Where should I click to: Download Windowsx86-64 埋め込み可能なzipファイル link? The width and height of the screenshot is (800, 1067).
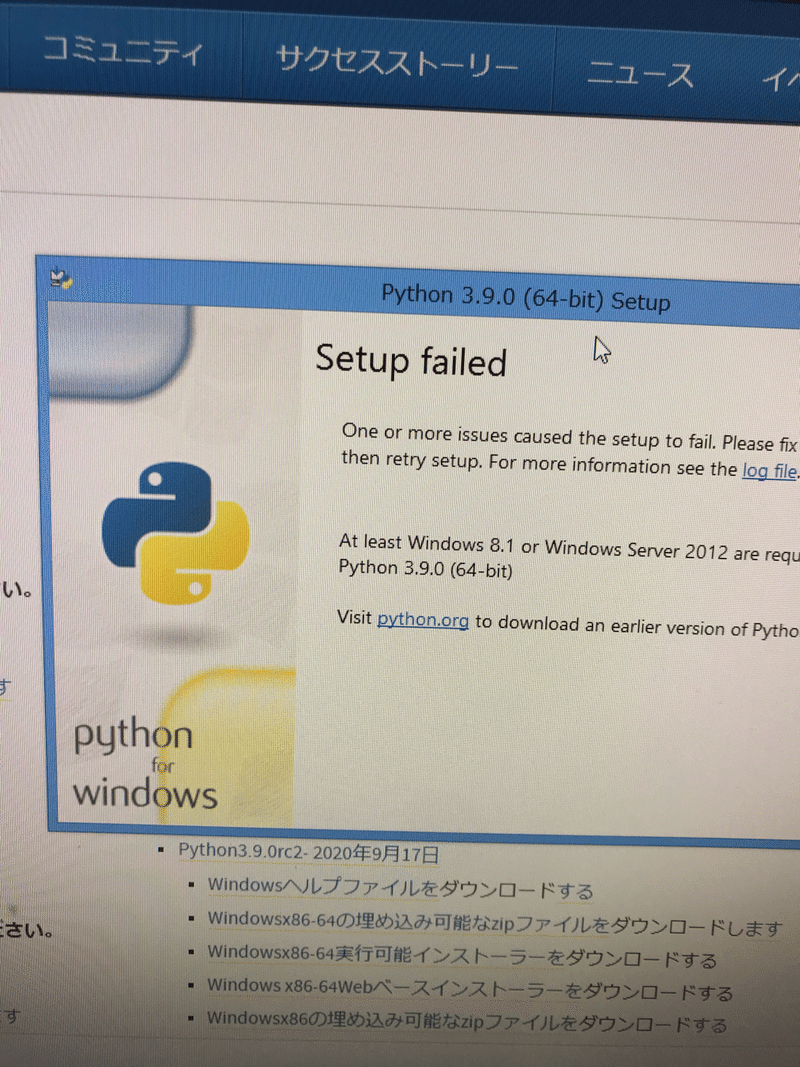(495, 924)
